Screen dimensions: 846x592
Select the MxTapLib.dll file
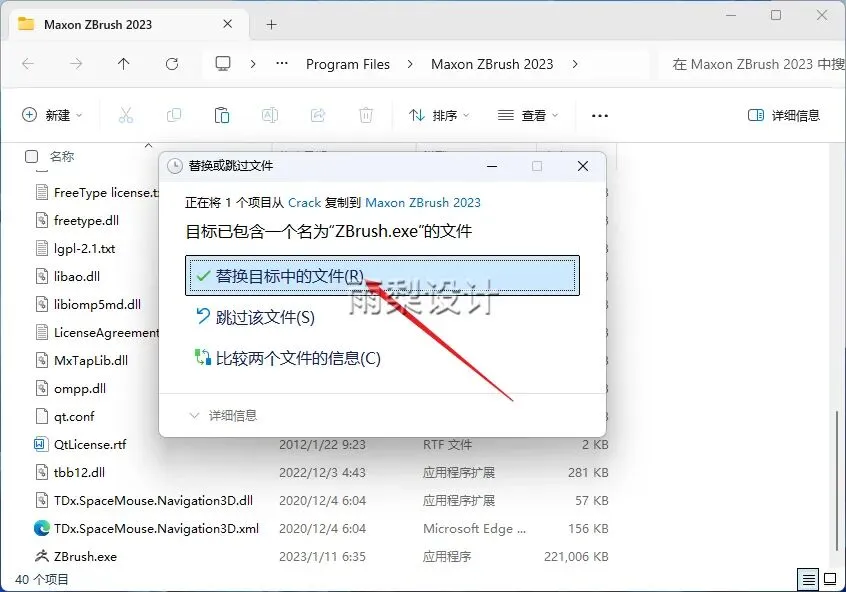tap(91, 360)
